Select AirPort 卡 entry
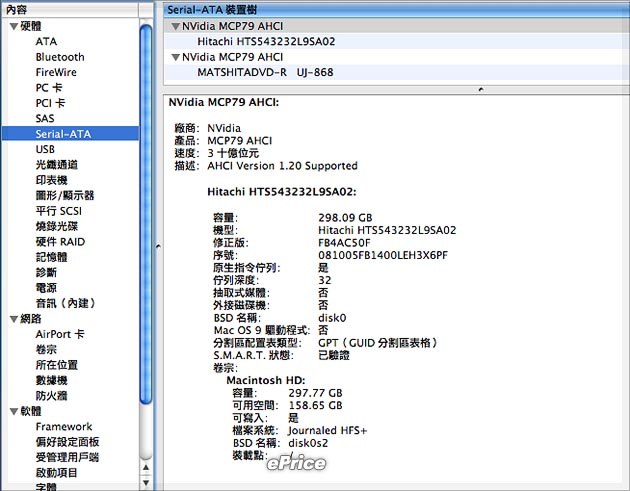 pos(60,334)
